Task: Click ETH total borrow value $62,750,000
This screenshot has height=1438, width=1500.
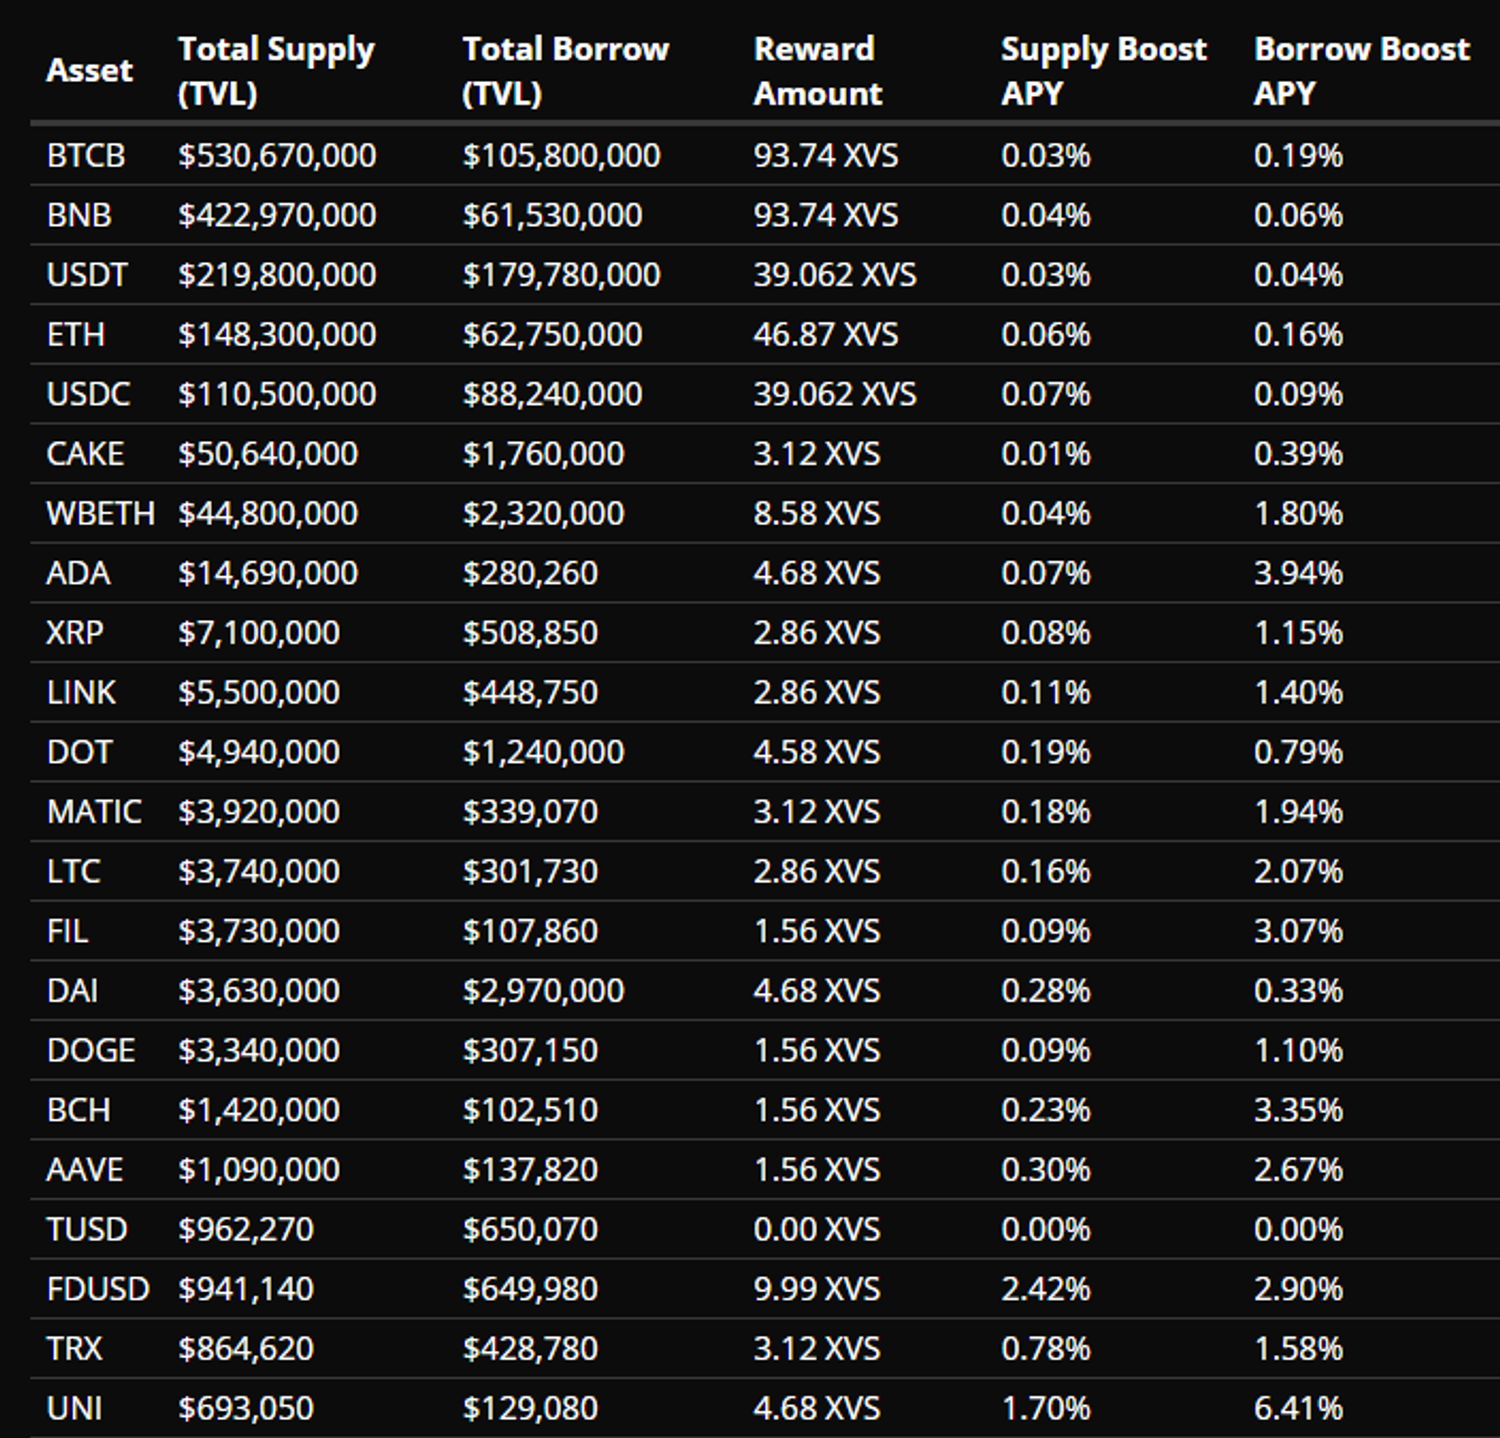Action: tap(552, 334)
